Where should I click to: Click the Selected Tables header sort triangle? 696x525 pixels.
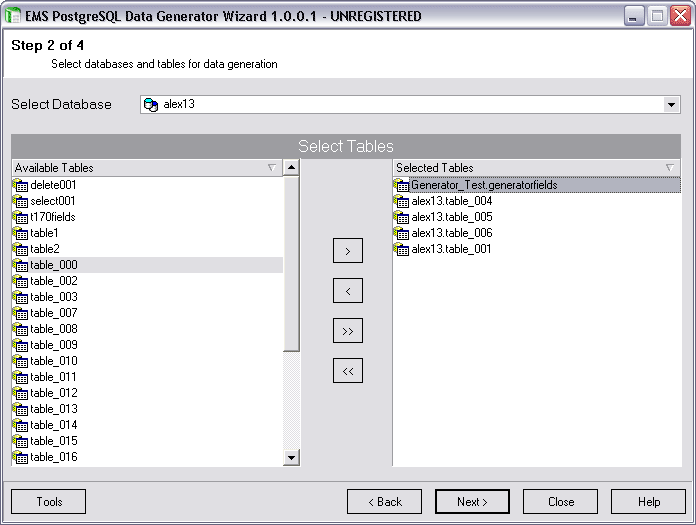[x=670, y=168]
